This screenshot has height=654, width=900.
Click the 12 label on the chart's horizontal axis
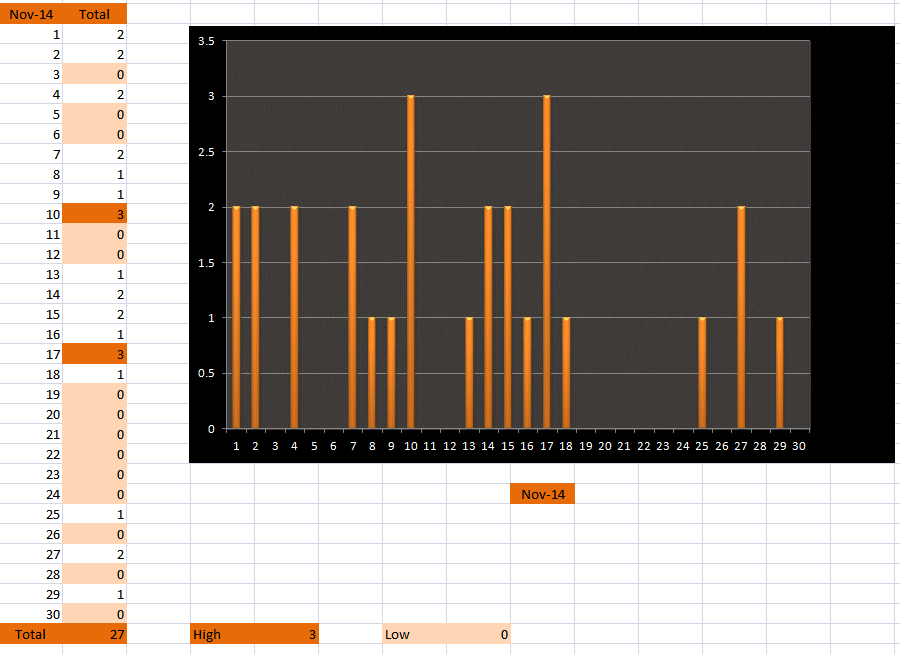(x=449, y=446)
